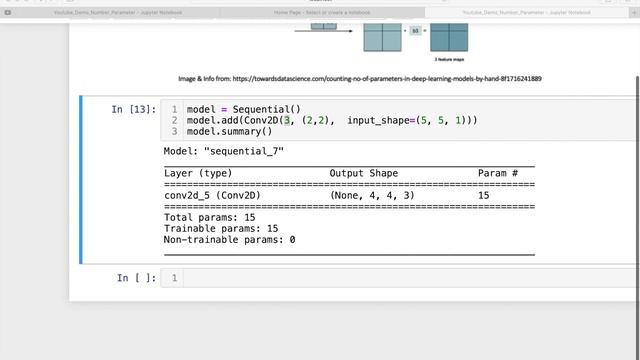Image resolution: width=640 pixels, height=360 pixels.
Task: Switch to the first Youtube_Demo_Number_Parameter tab
Action: [x=118, y=13]
